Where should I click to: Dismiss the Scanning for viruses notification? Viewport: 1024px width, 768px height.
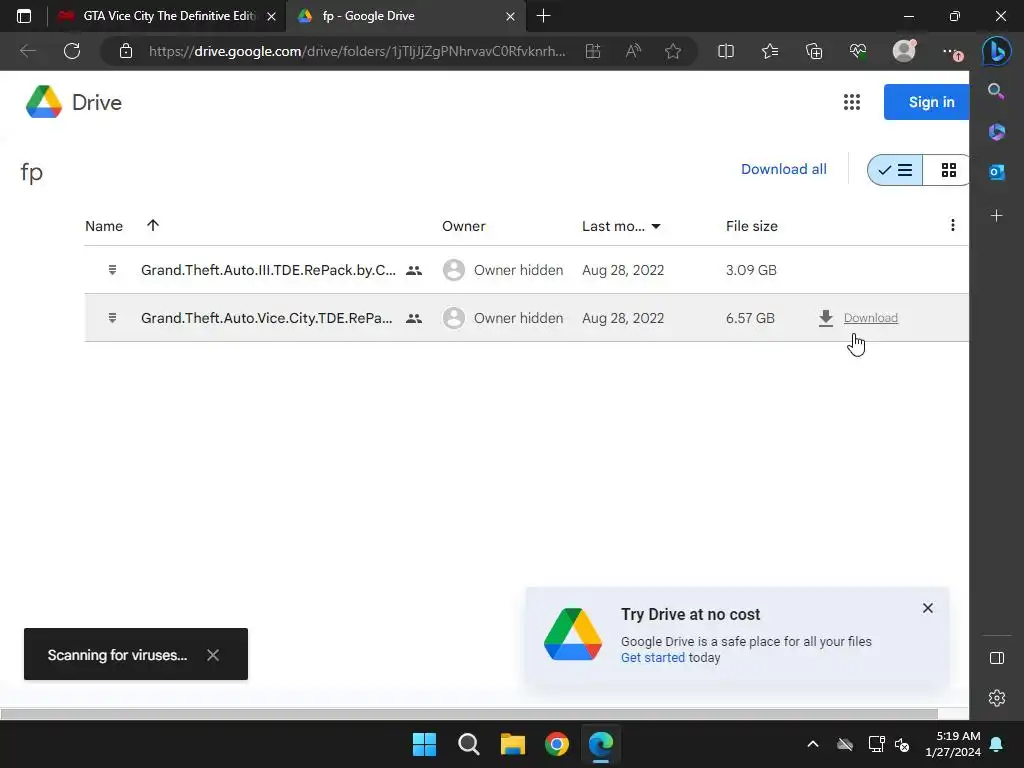pyautogui.click(x=213, y=654)
